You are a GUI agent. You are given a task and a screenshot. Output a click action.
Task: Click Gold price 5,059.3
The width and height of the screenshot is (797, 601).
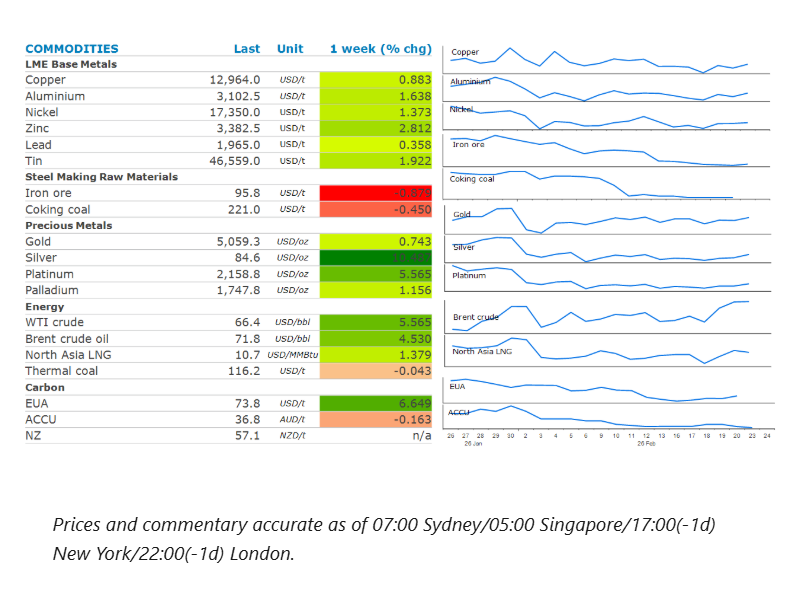coord(238,242)
